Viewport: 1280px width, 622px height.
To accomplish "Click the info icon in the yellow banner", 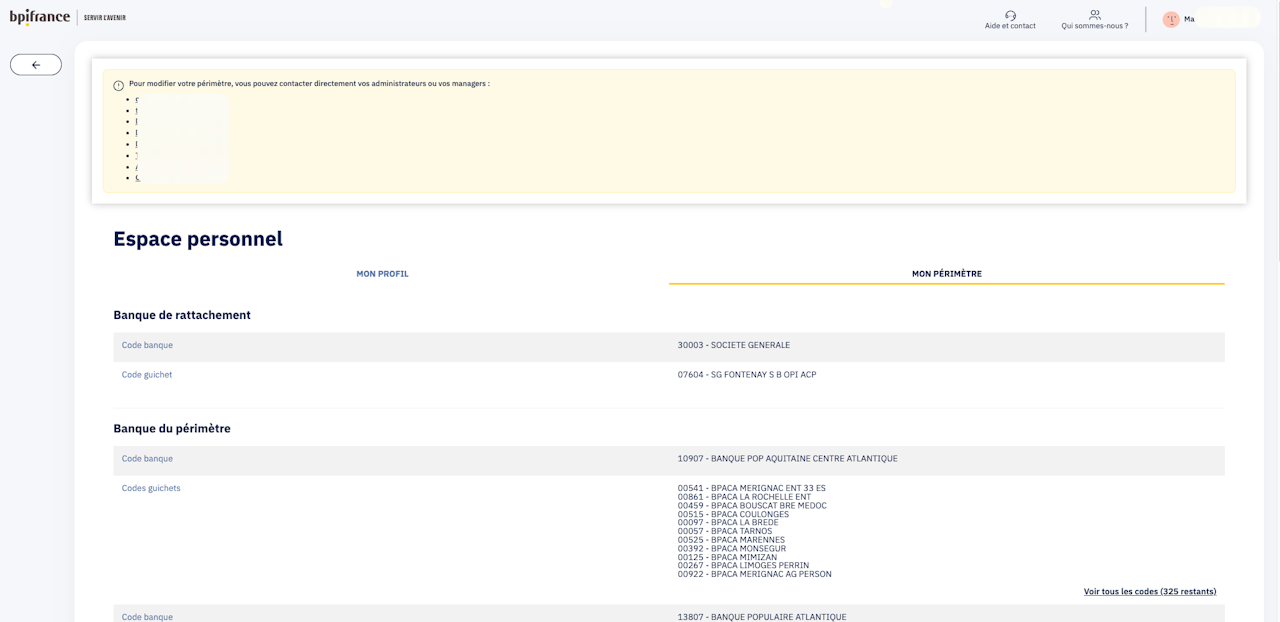I will click(x=119, y=86).
